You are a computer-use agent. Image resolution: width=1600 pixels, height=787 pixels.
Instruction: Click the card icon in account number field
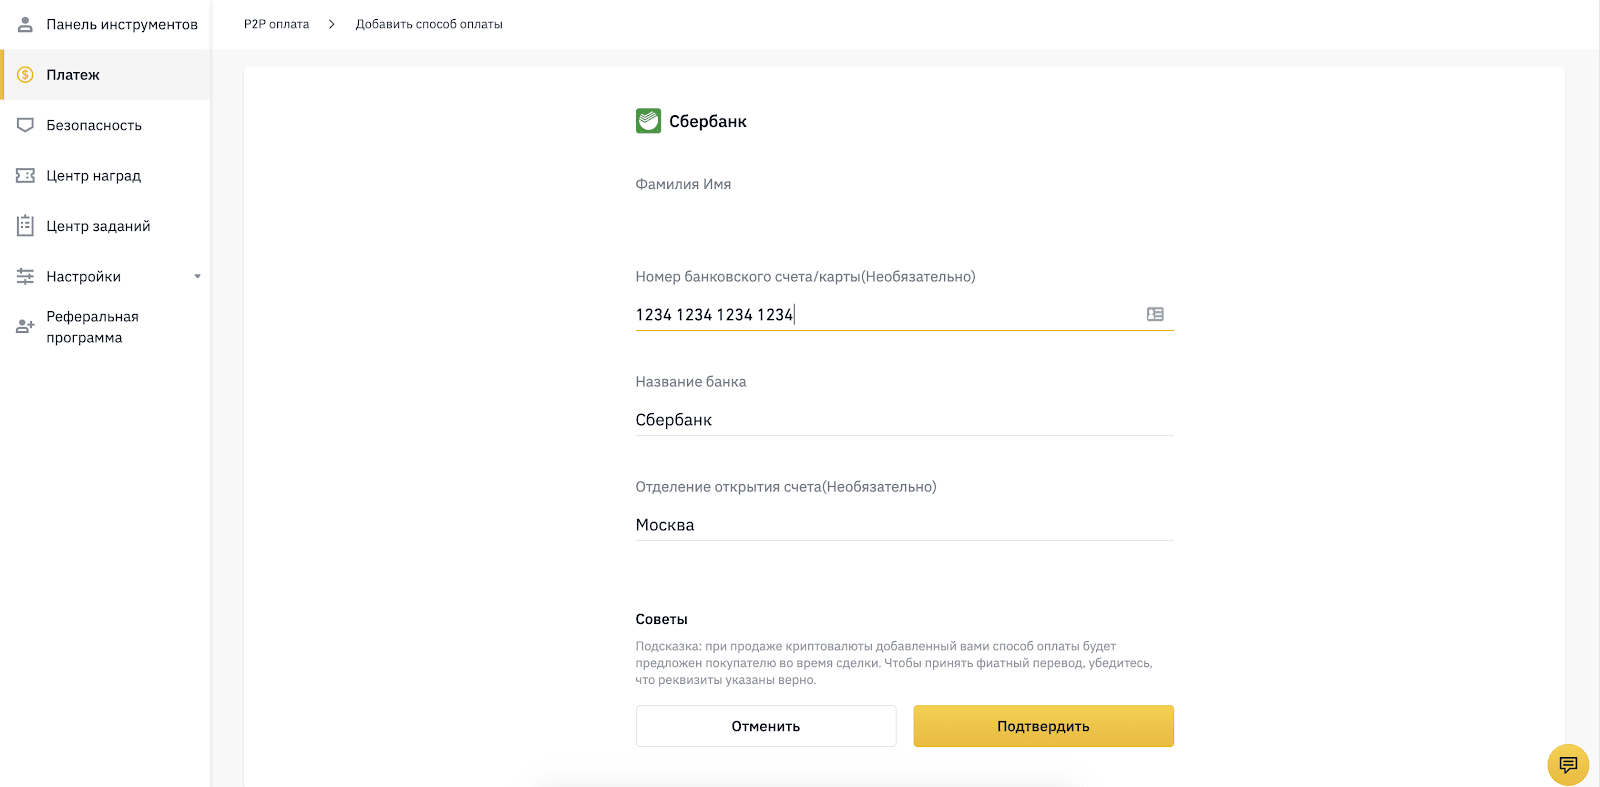1155,314
